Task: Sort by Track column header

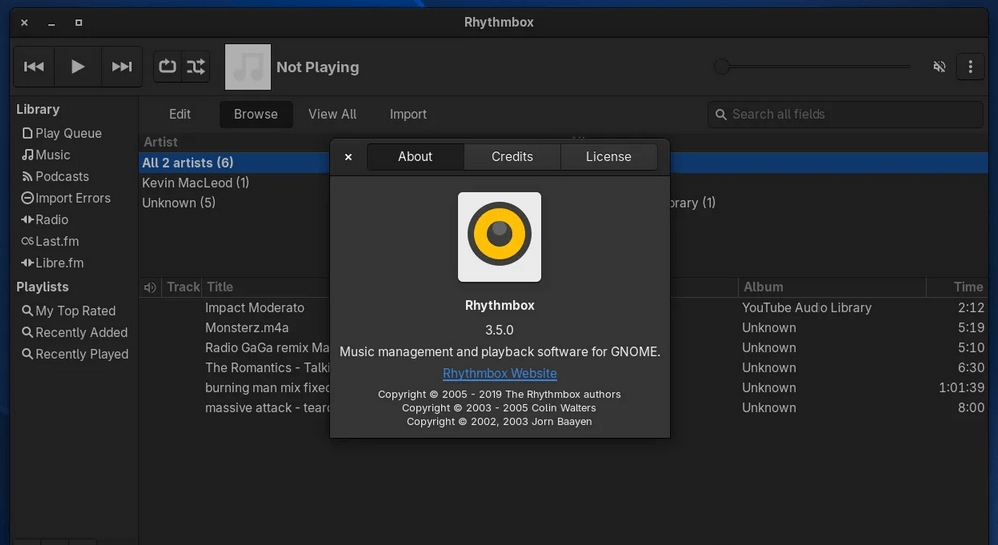Action: click(183, 287)
